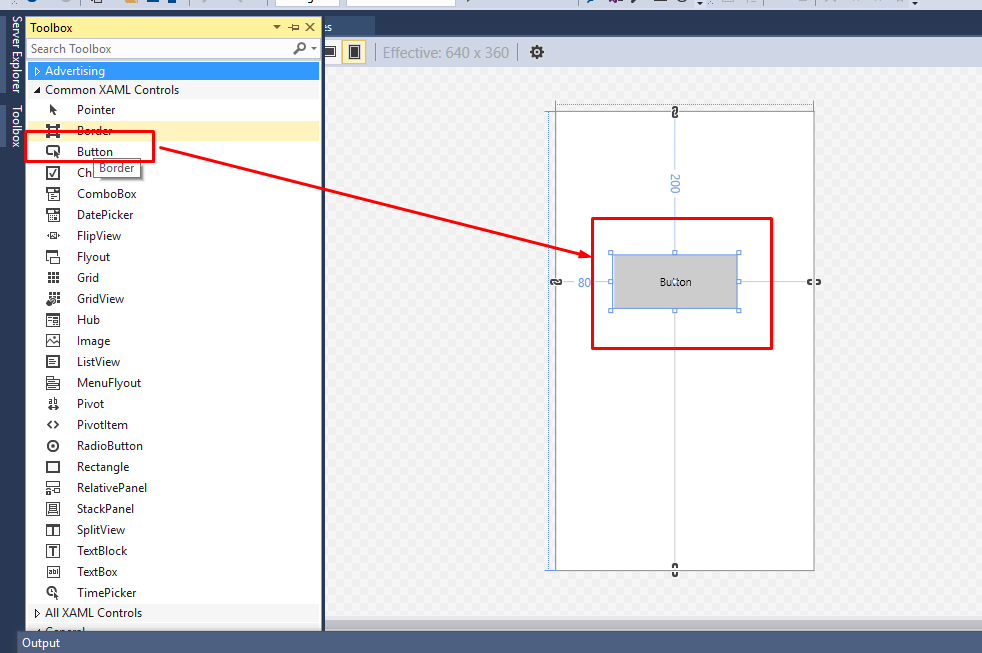Toggle the bottom margin anchor link
Image resolution: width=982 pixels, height=653 pixels.
(x=674, y=570)
